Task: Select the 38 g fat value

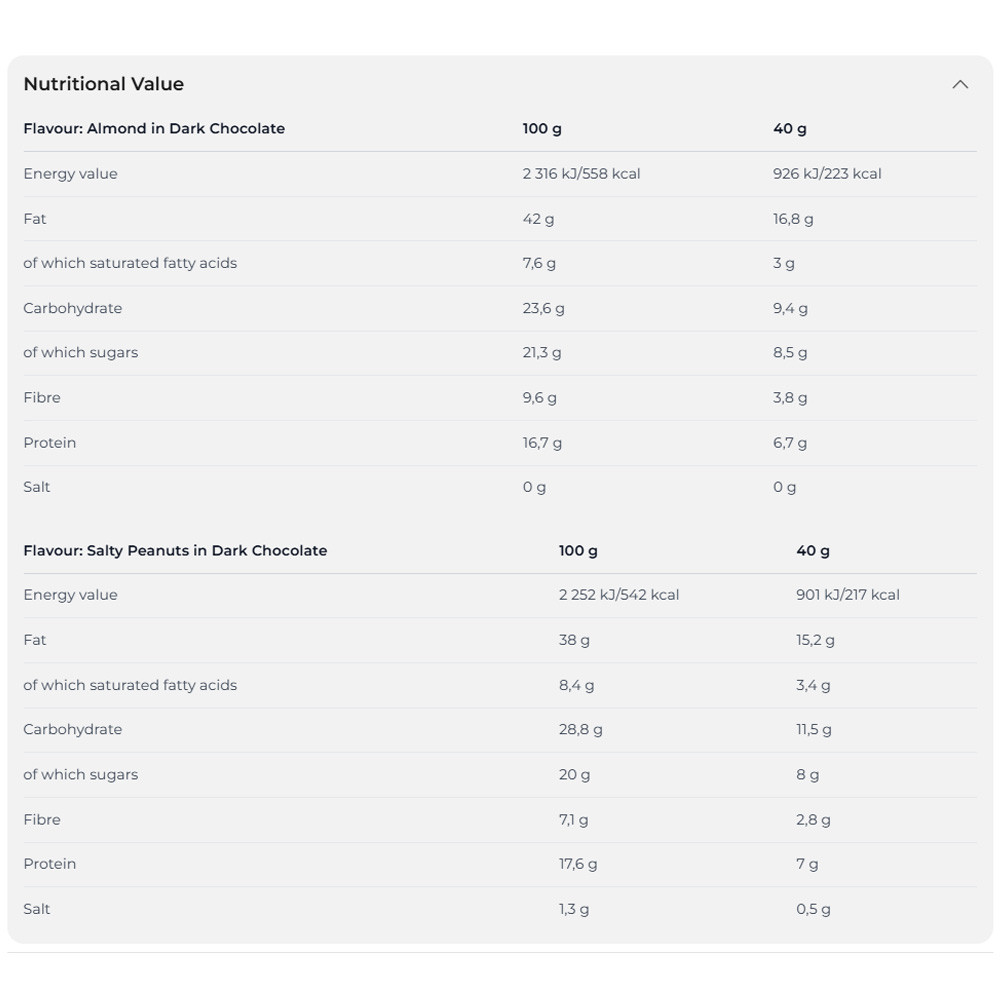Action: point(574,639)
